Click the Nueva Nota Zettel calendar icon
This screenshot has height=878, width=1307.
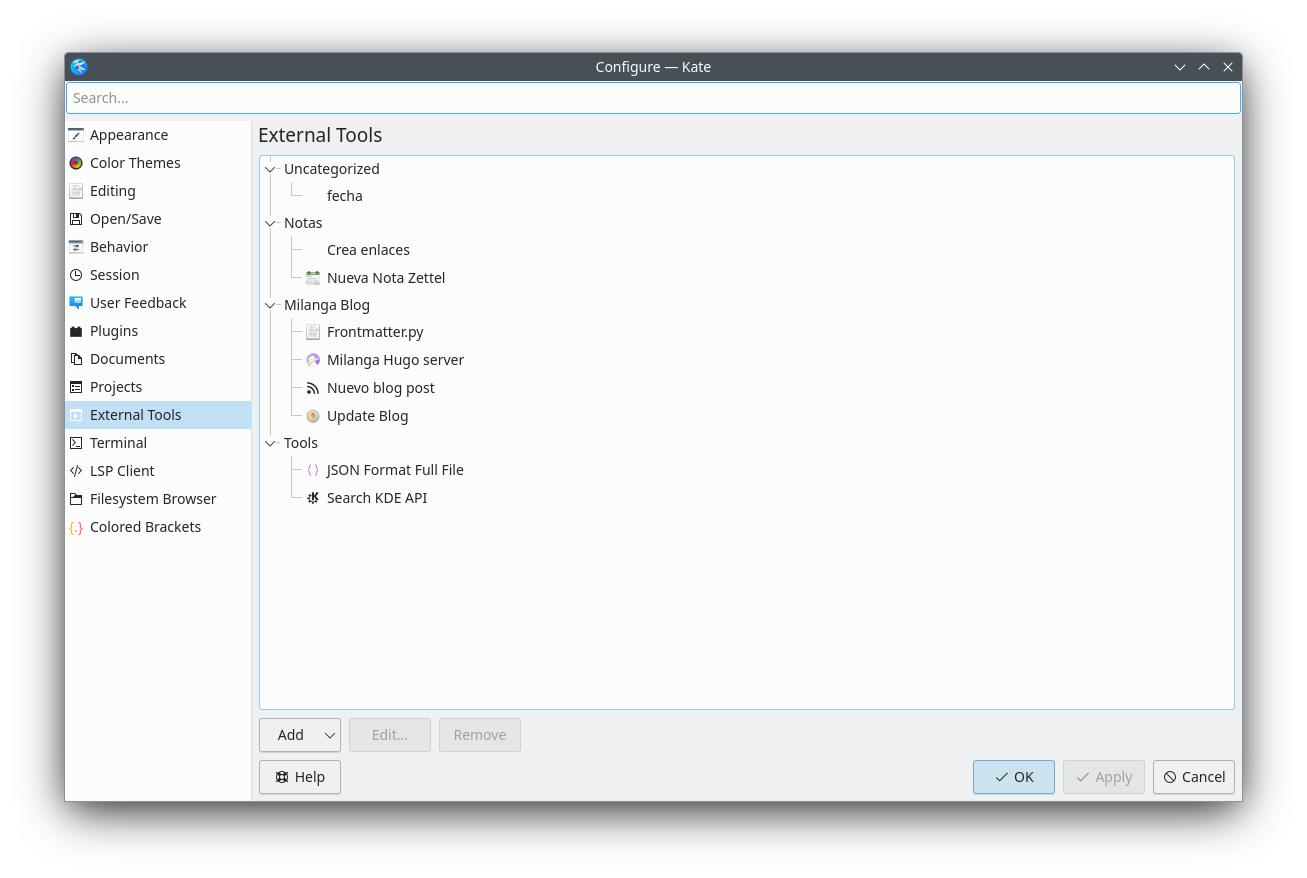[313, 278]
